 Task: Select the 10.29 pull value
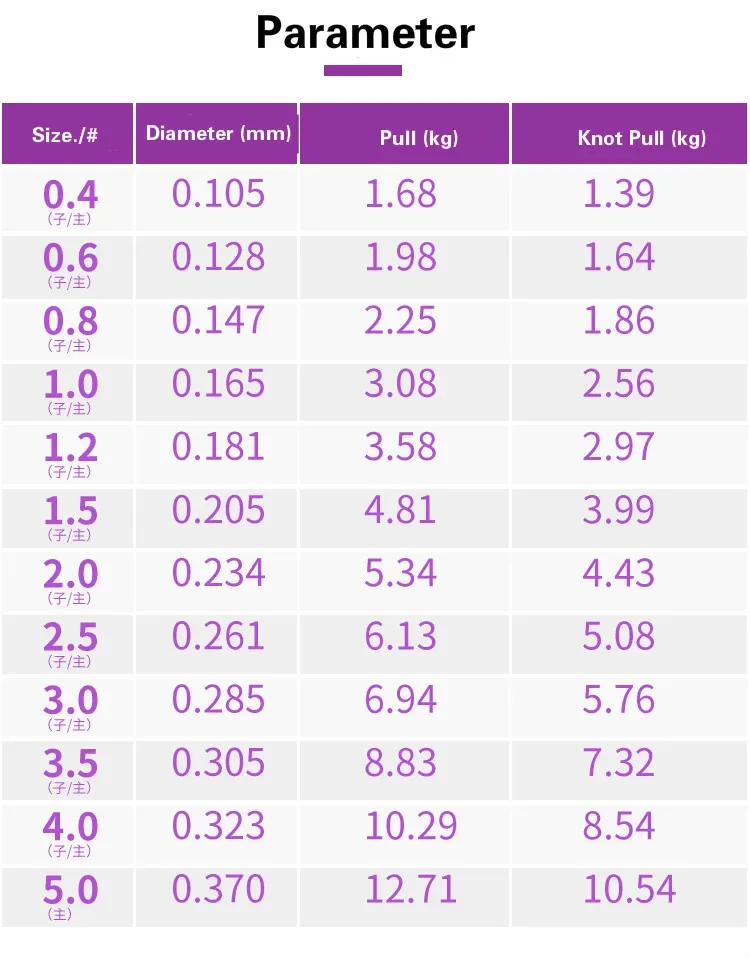tap(410, 826)
